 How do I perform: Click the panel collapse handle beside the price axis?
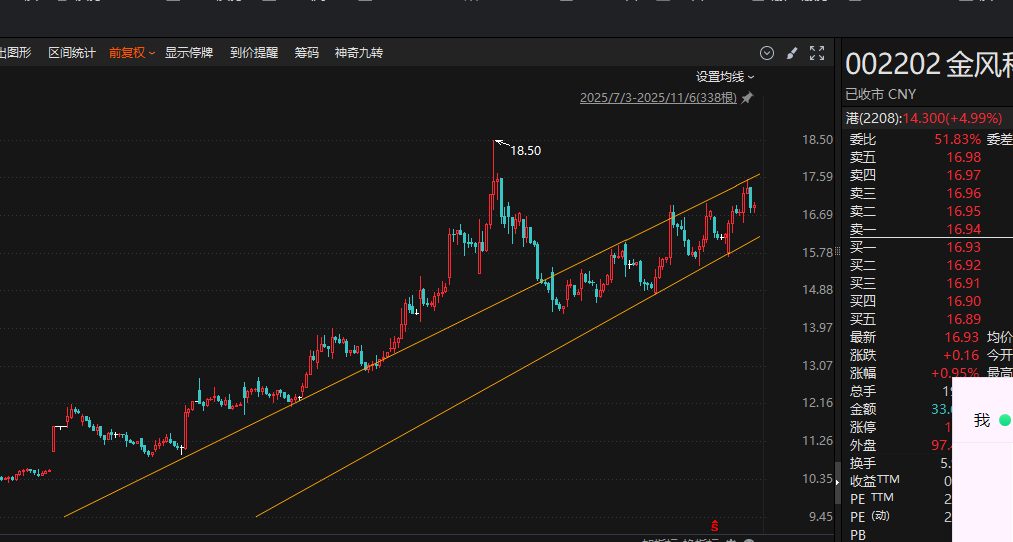click(x=837, y=251)
